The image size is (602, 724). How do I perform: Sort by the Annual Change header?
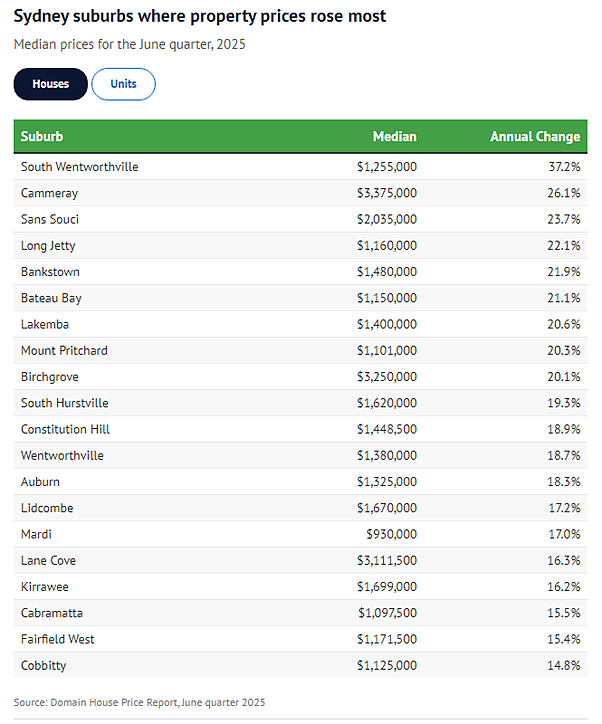click(x=535, y=137)
